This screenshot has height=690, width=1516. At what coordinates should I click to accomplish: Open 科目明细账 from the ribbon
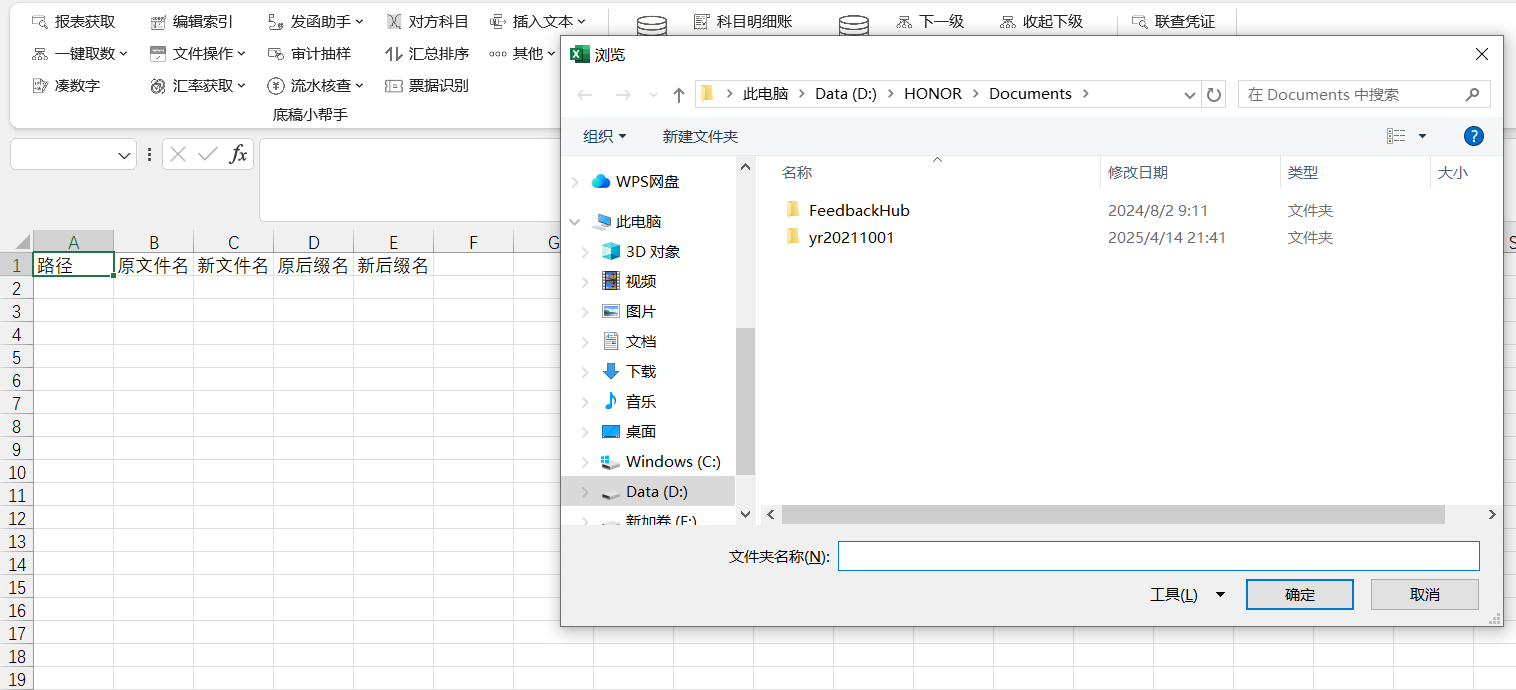point(744,20)
